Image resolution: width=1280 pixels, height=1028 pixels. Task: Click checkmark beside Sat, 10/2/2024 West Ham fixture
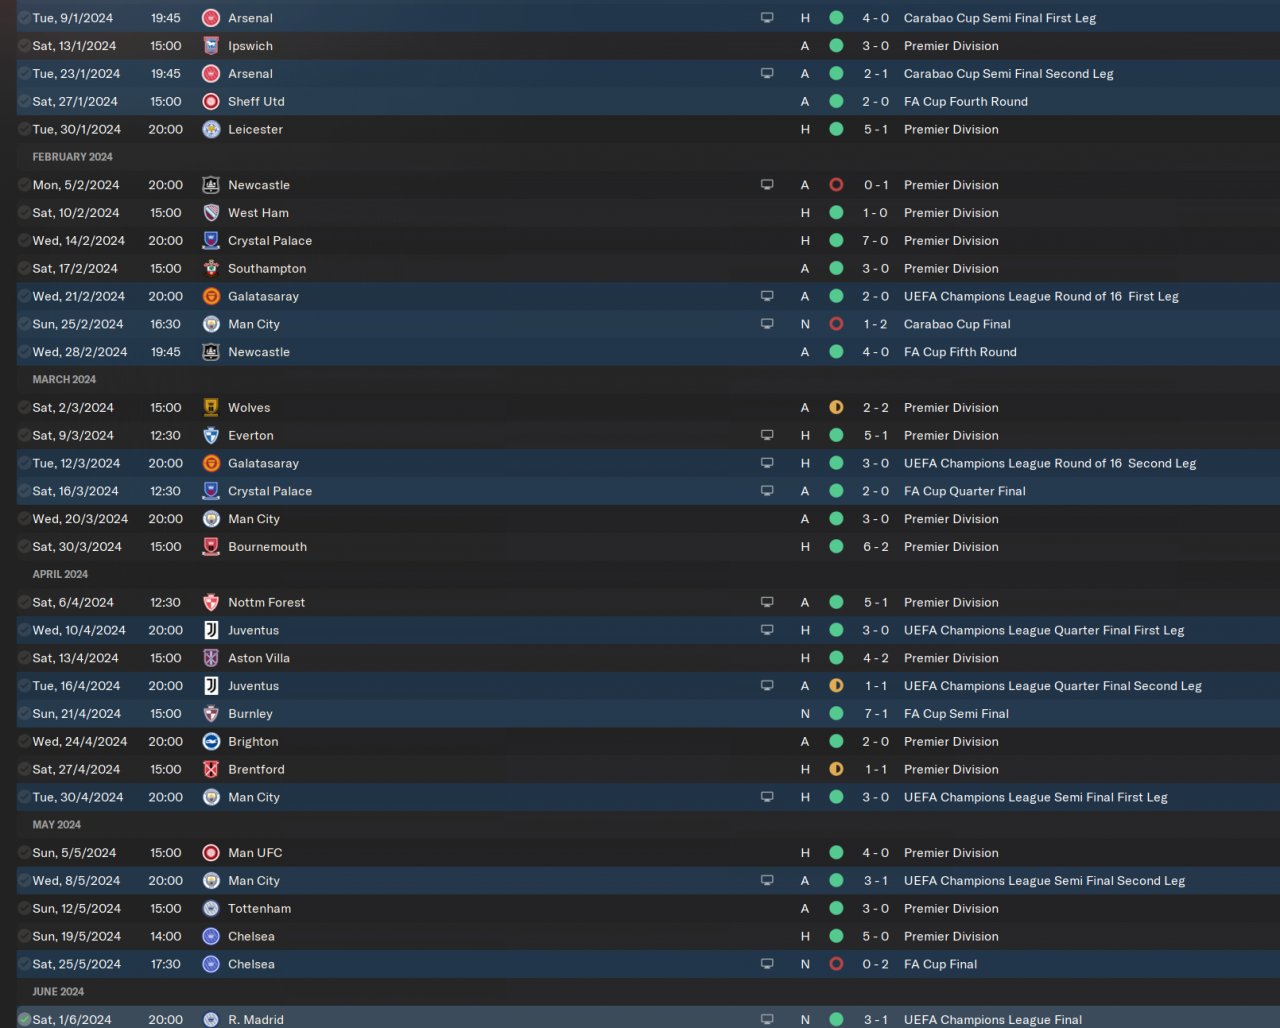point(24,213)
